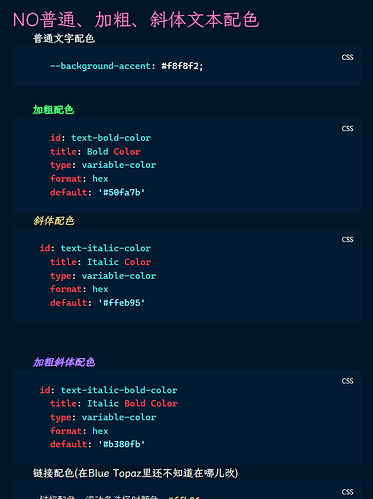
Task: Click the id: text-bold-color line
Action: click(x=100, y=138)
